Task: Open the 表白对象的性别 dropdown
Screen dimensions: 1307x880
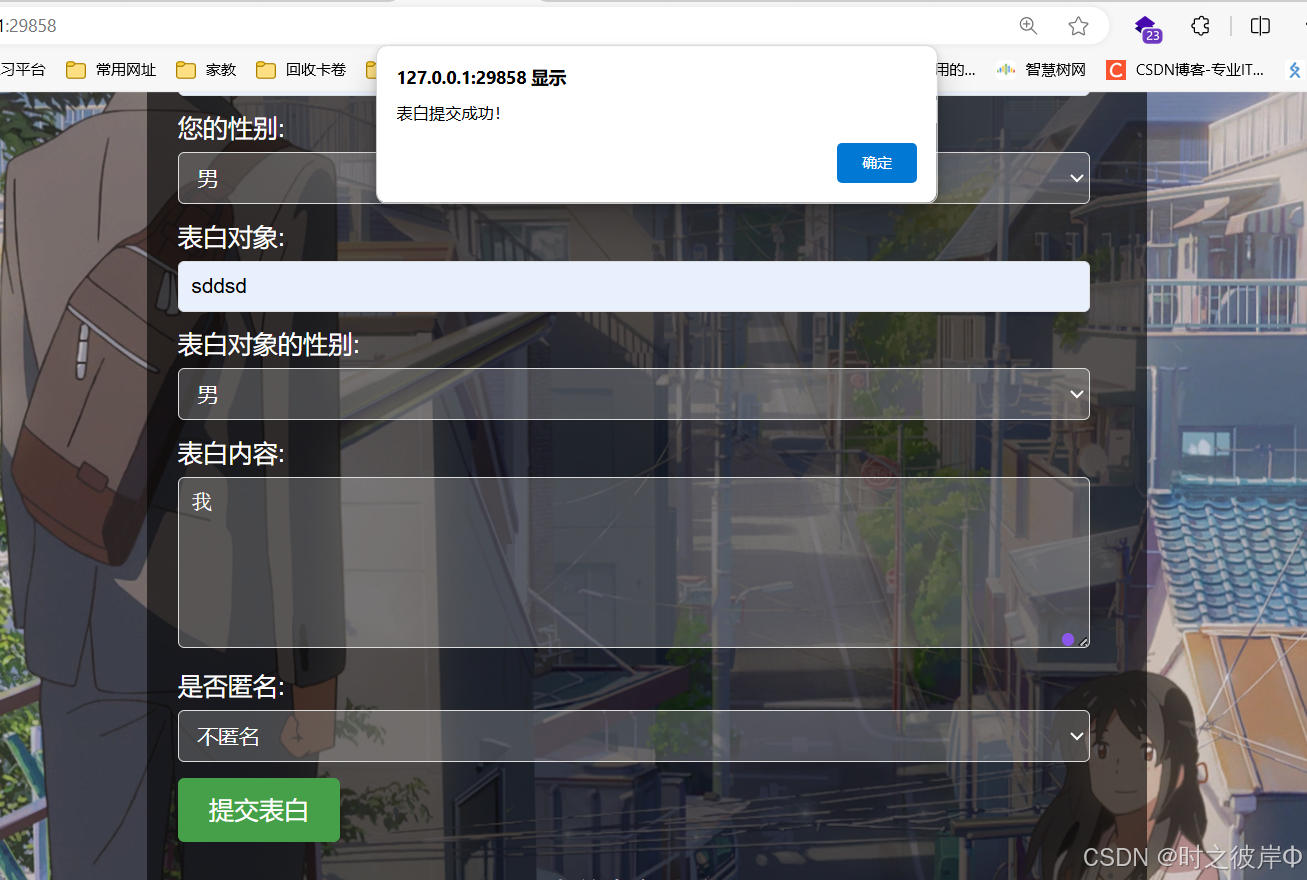Action: [x=634, y=394]
